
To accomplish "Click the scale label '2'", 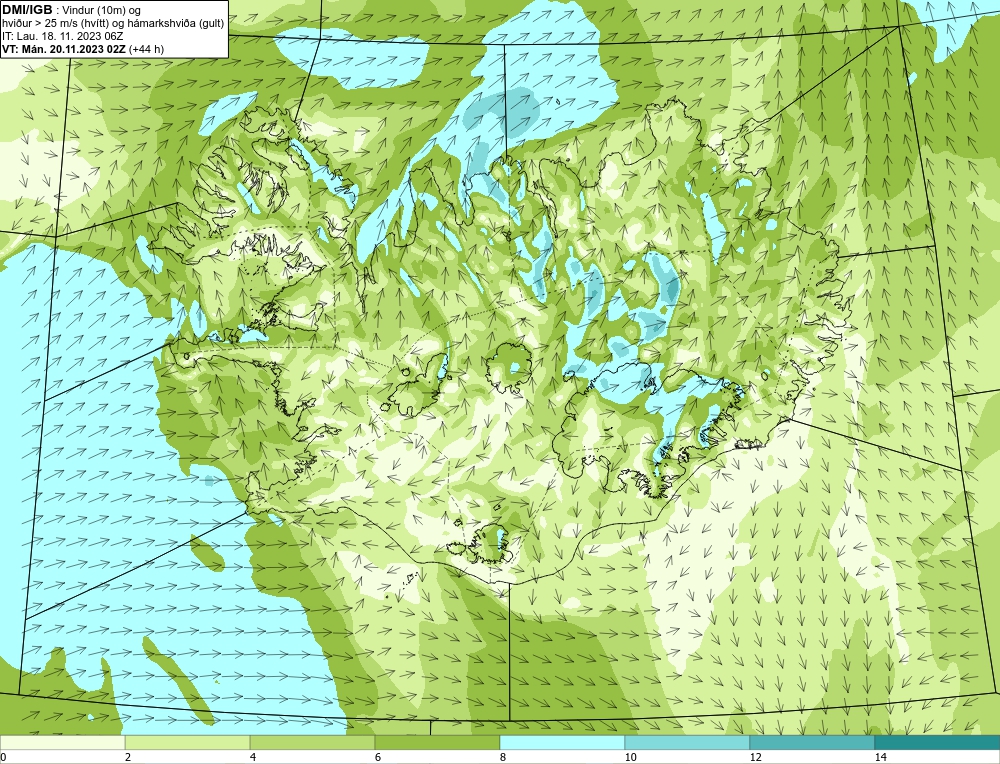I will click(x=128, y=757).
